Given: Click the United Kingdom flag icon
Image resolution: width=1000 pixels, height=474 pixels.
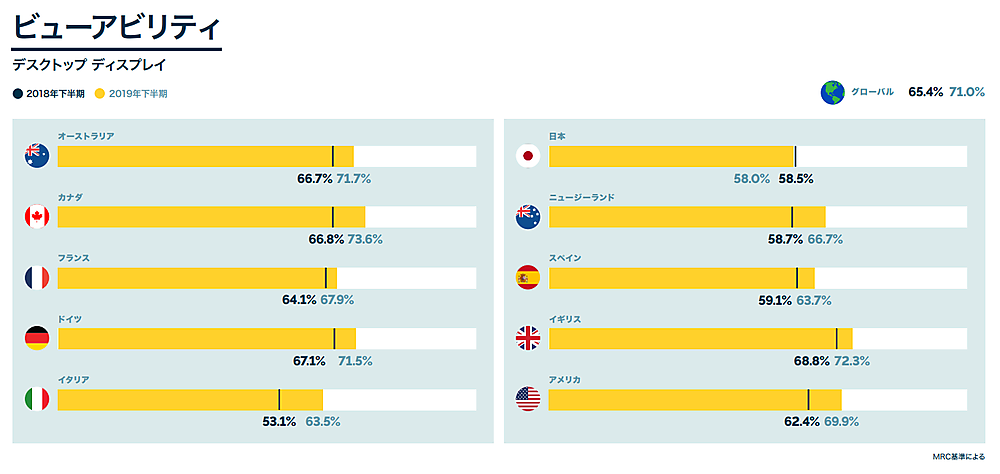Looking at the screenshot, I should (528, 339).
